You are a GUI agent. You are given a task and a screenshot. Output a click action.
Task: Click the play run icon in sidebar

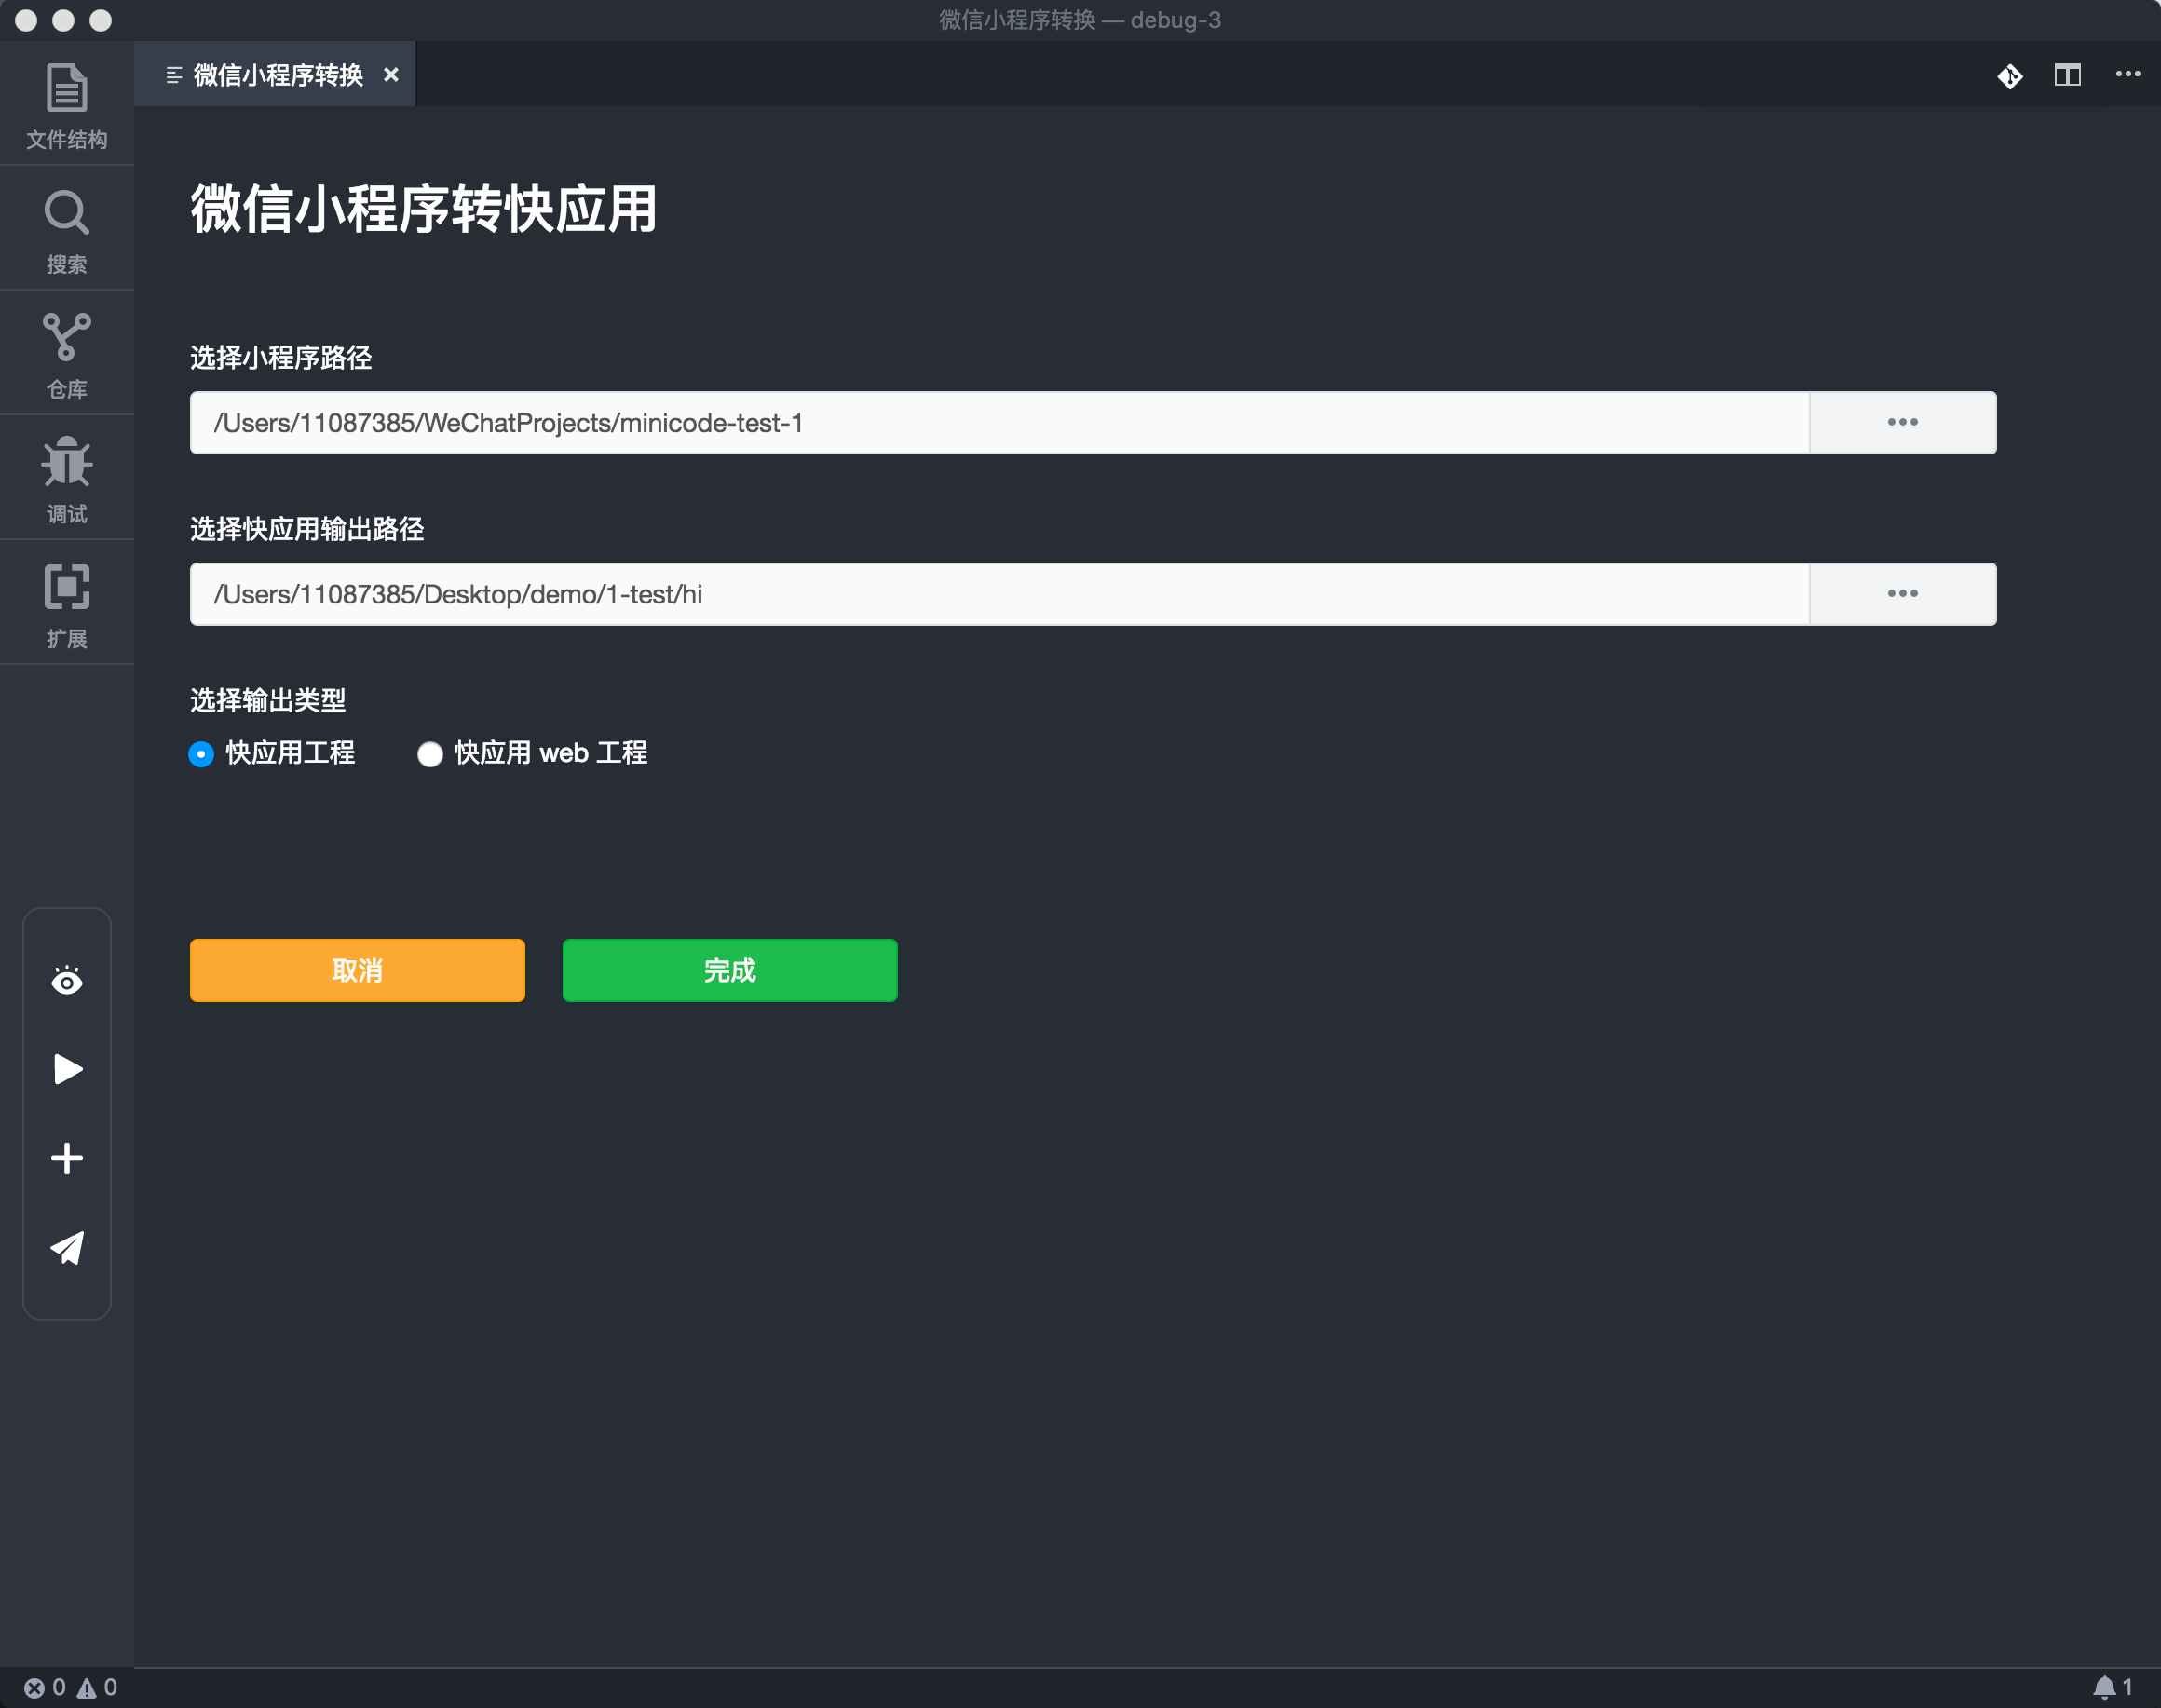[67, 1069]
